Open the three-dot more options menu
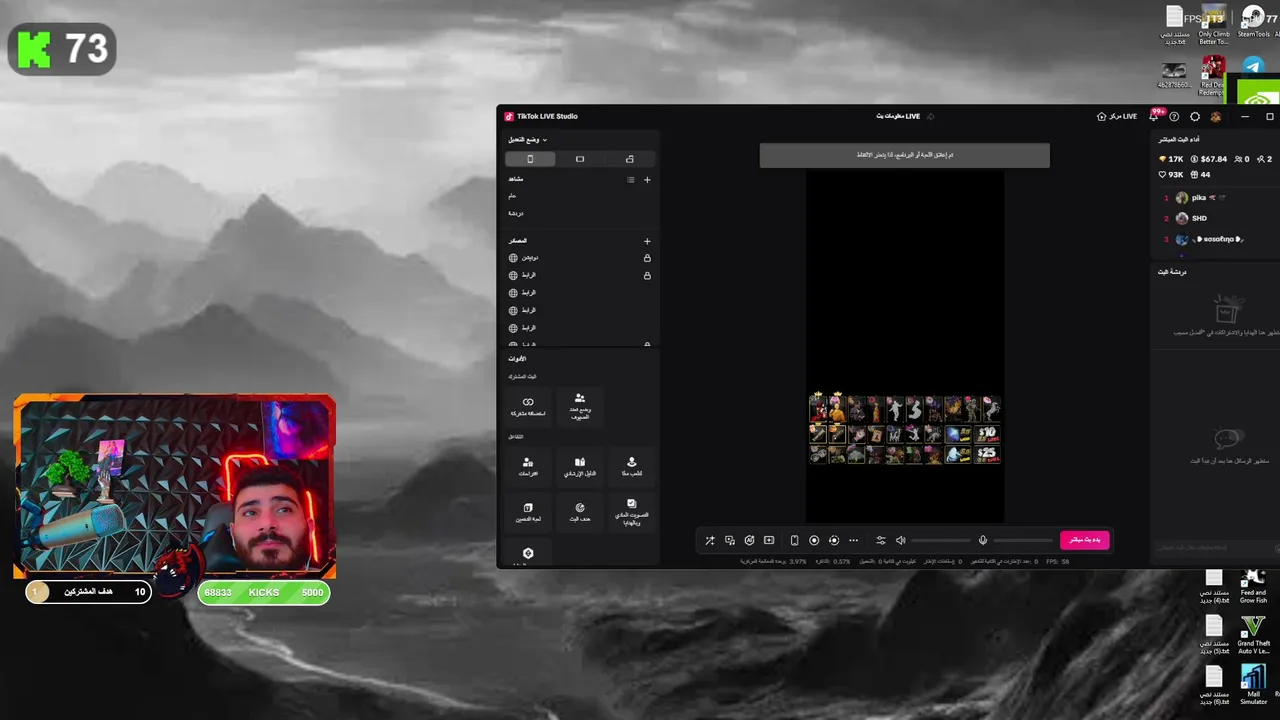The image size is (1280, 720). pyautogui.click(x=853, y=540)
